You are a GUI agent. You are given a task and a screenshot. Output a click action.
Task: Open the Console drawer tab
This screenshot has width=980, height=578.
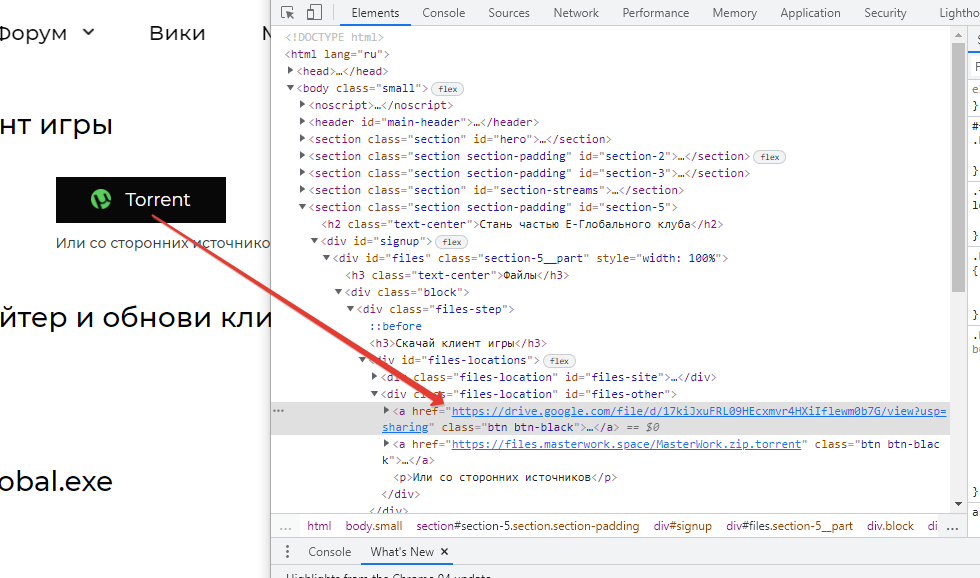click(329, 552)
